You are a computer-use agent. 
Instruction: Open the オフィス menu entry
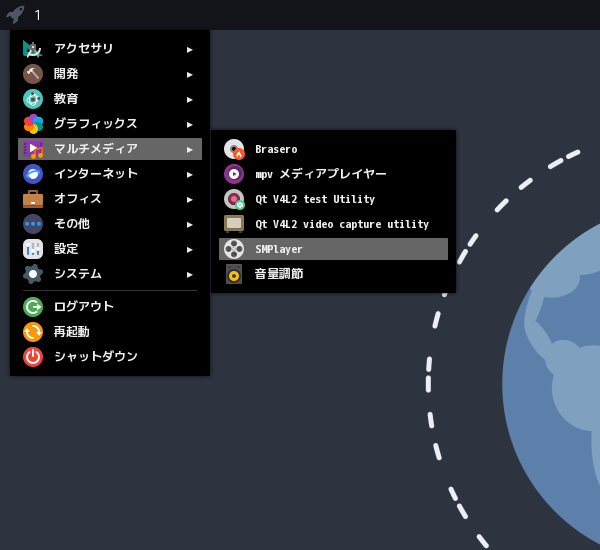[x=110, y=199]
